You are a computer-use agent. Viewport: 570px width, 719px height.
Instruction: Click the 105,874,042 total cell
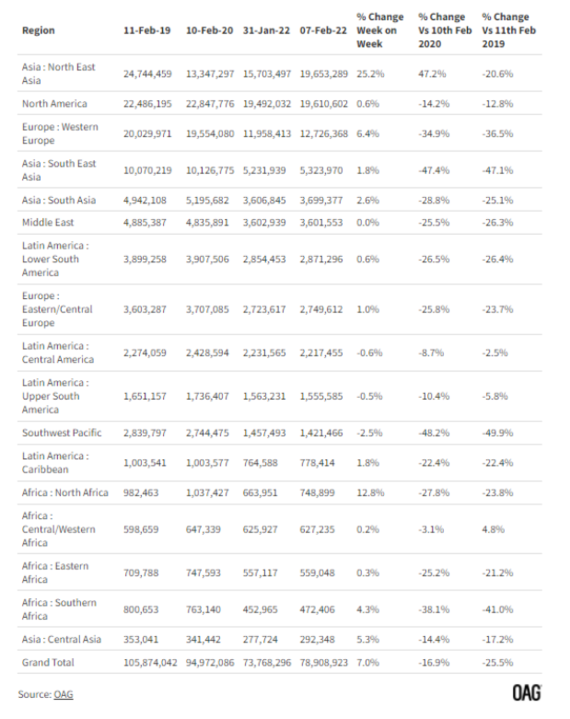pyautogui.click(x=150, y=663)
